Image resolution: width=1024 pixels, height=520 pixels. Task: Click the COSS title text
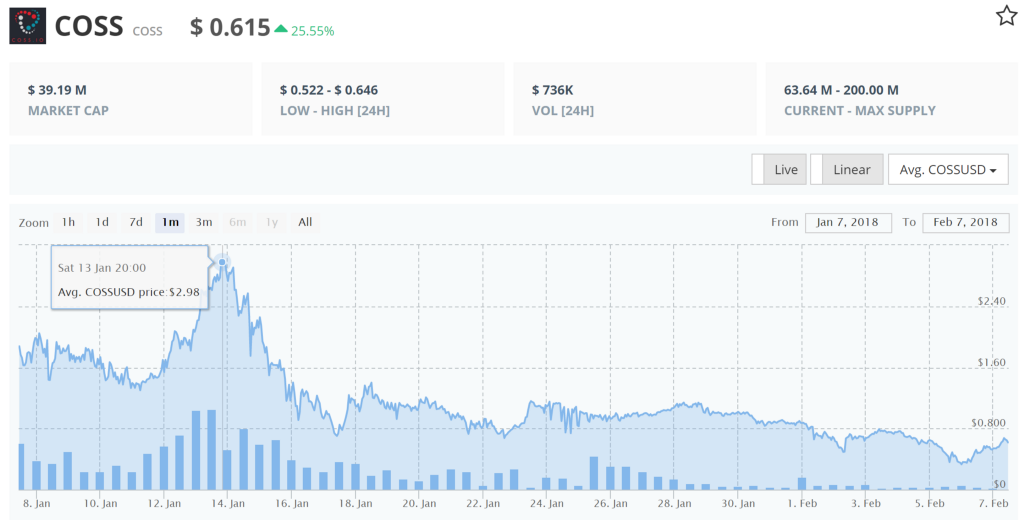point(87,27)
